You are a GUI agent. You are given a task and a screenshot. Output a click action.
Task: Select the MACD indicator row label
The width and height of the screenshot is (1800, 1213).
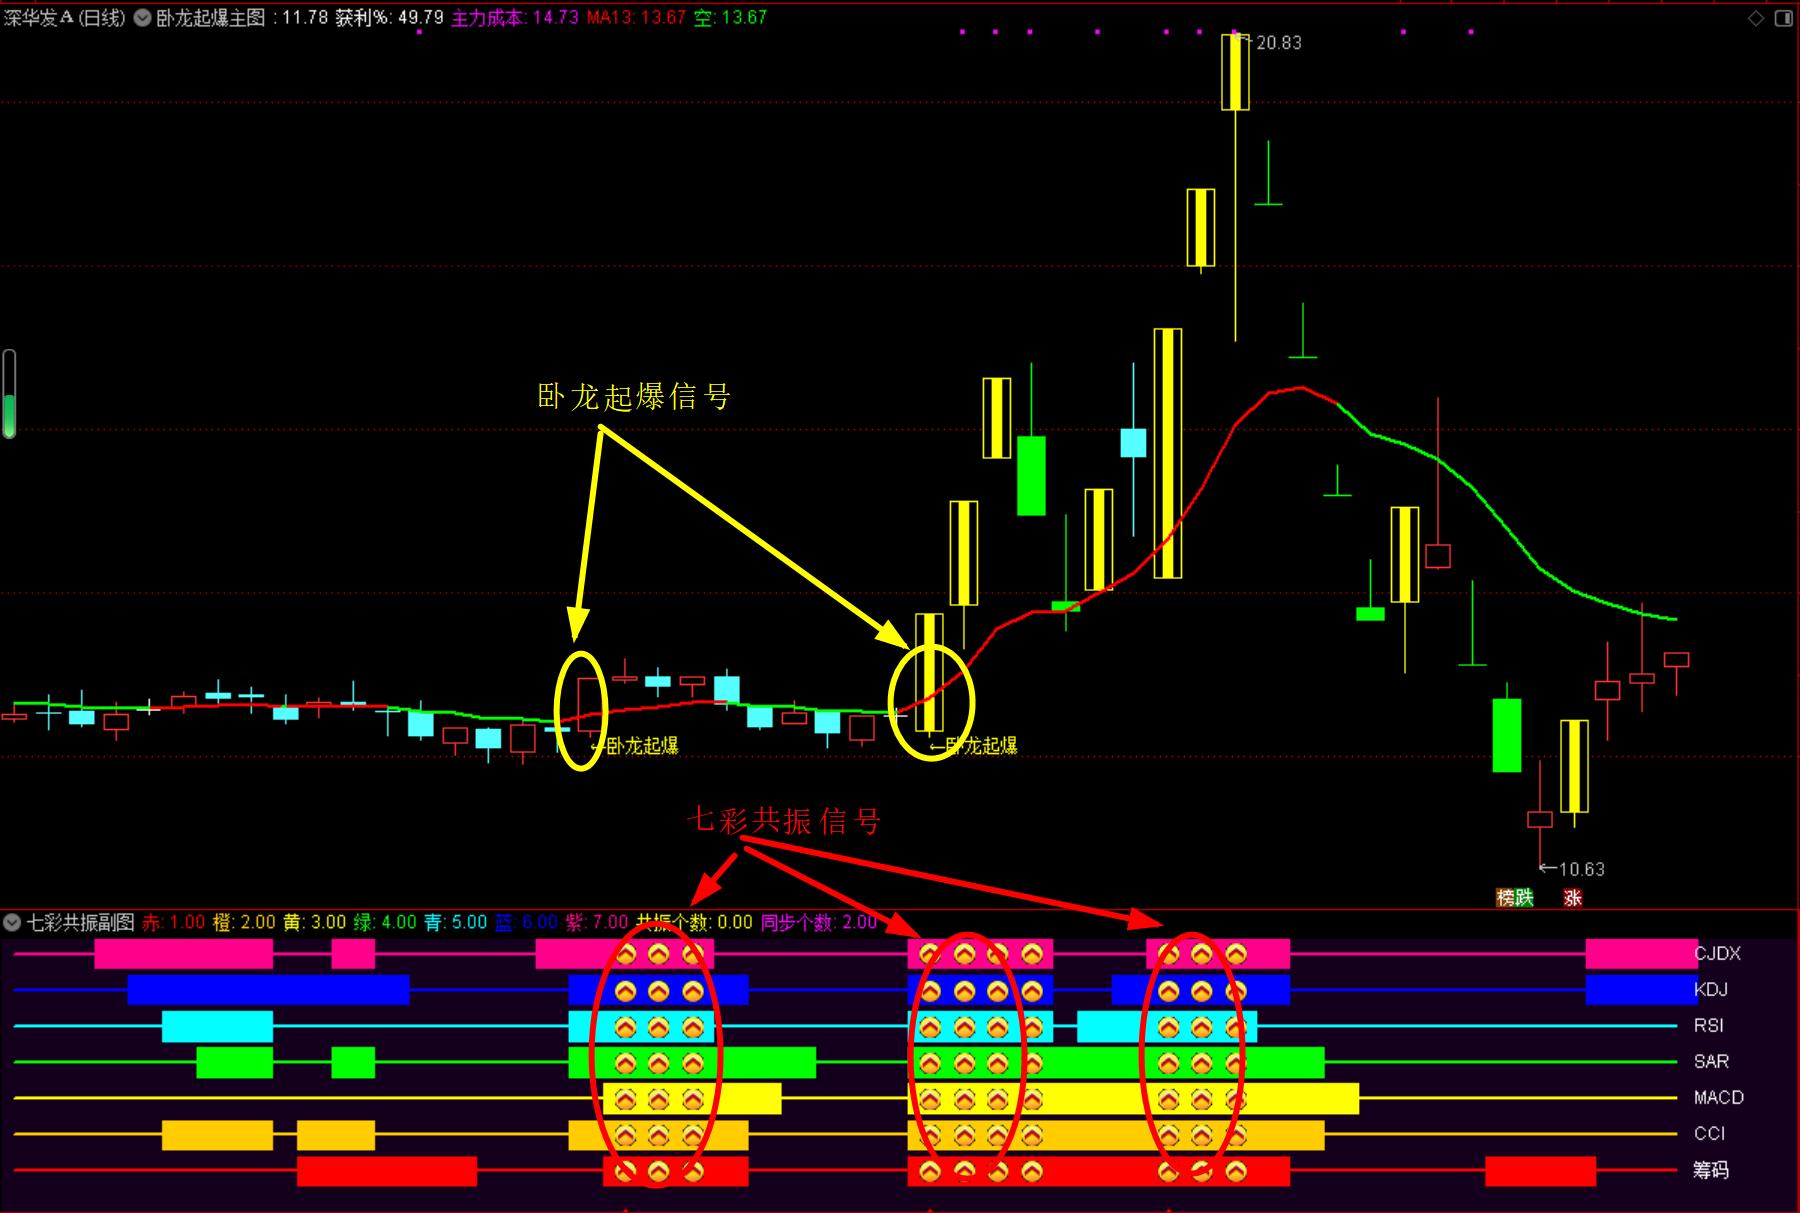coord(1719,1097)
